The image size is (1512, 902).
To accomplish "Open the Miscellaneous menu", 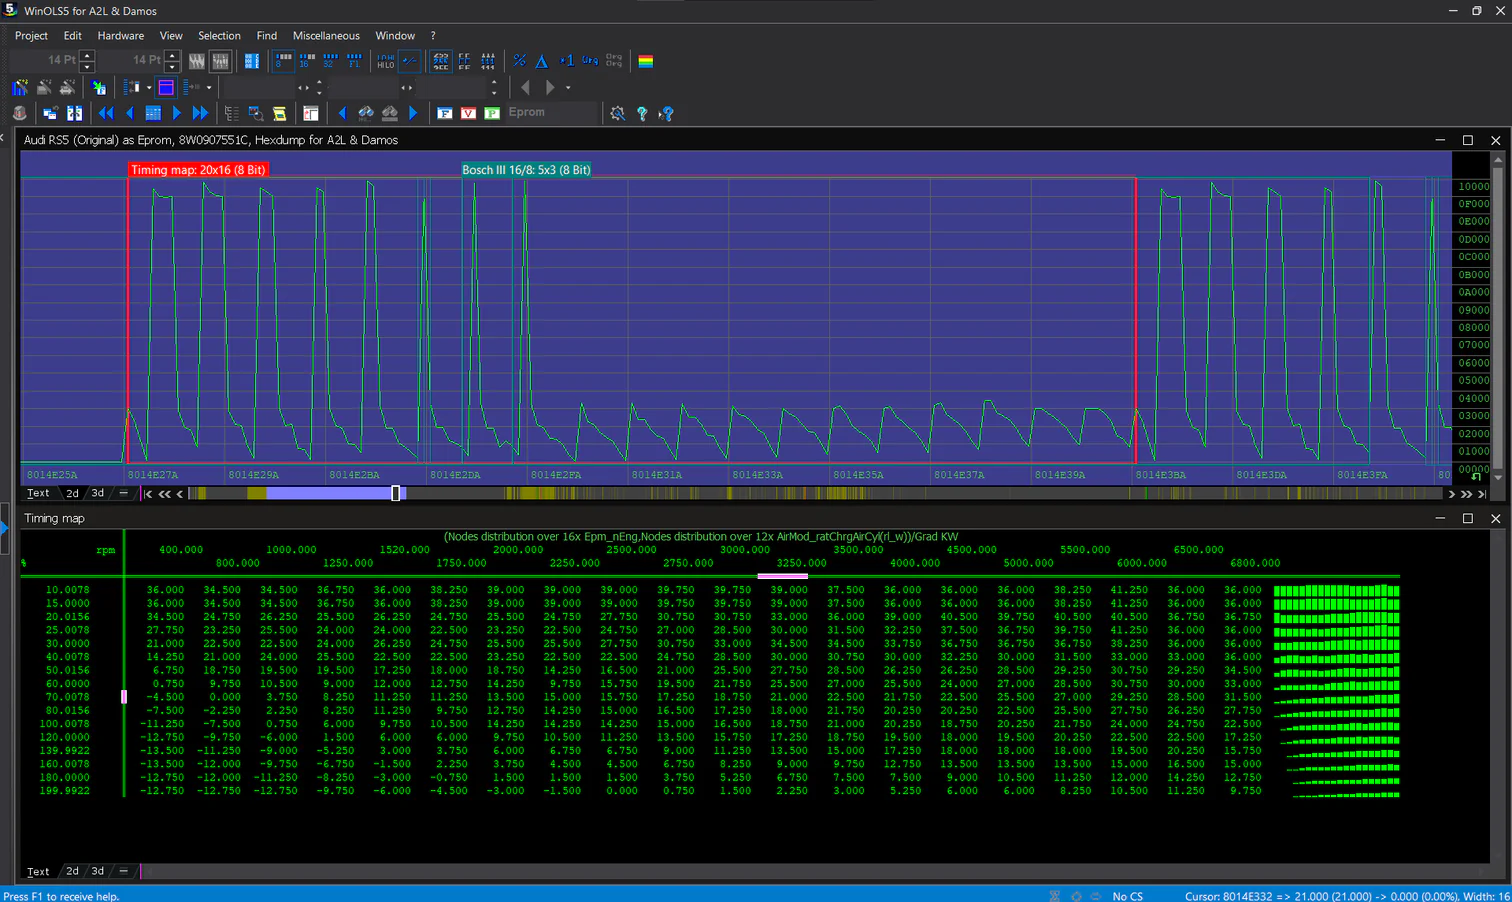I will pyautogui.click(x=326, y=35).
